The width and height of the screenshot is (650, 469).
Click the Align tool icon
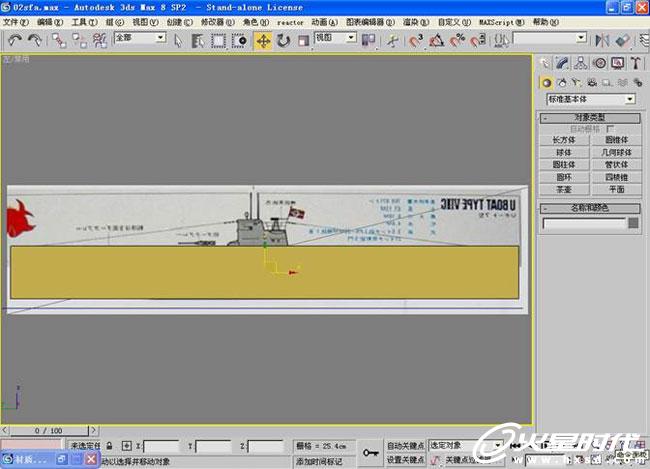(x=623, y=41)
